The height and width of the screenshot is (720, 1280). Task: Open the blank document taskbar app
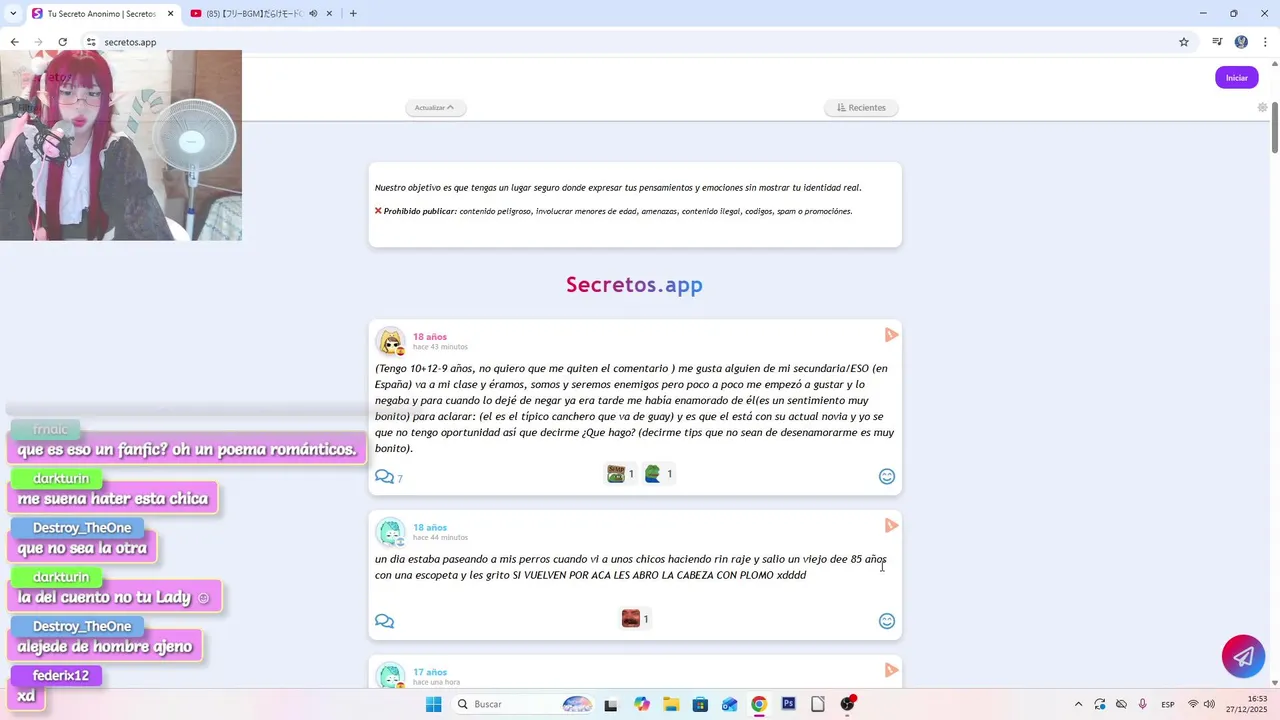point(818,704)
